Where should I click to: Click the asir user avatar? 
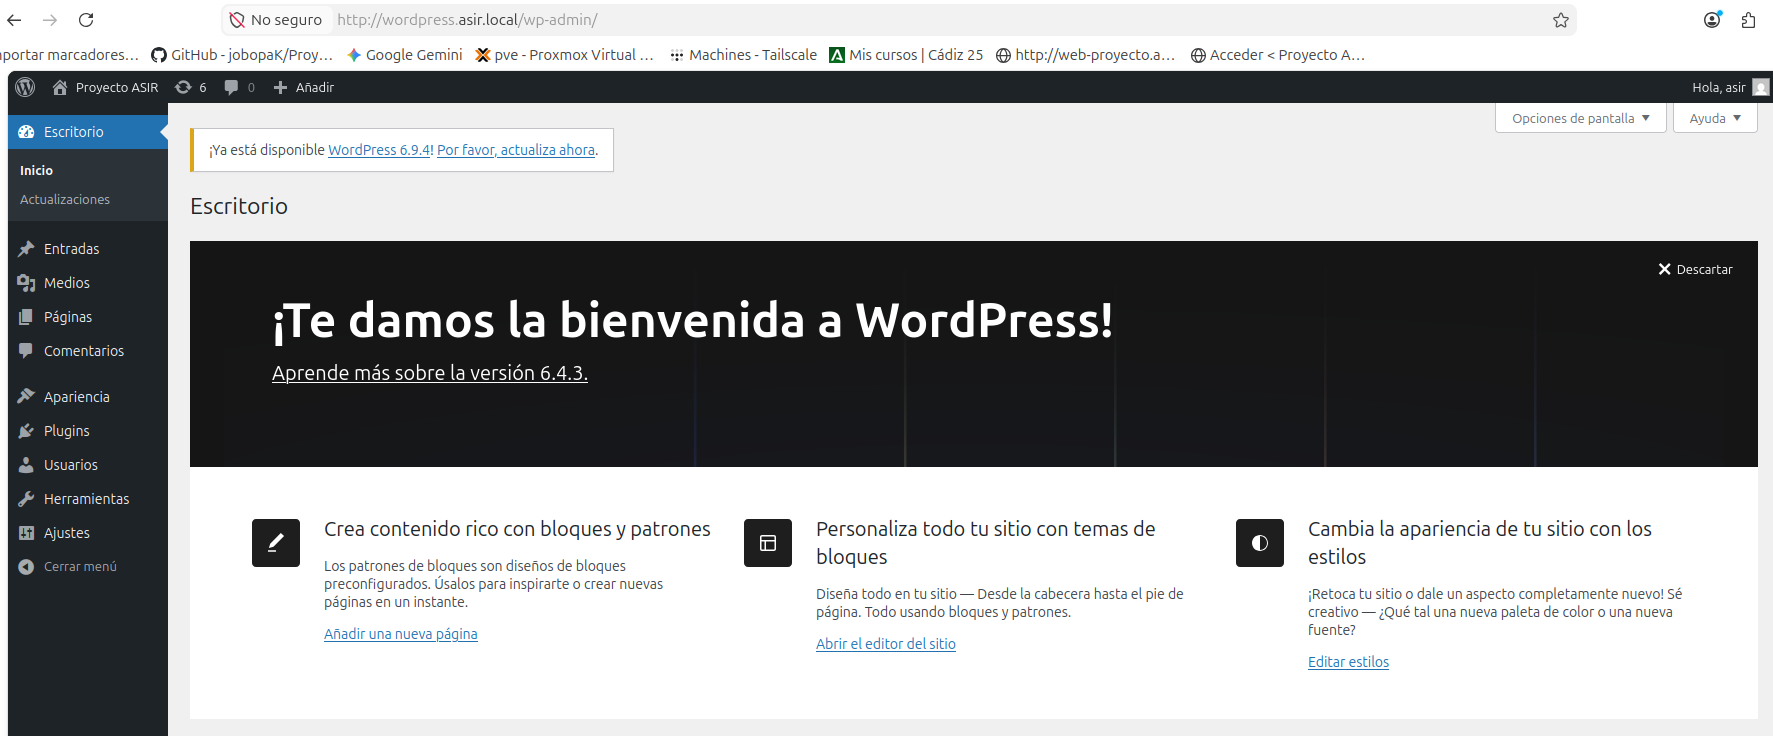[x=1761, y=87]
